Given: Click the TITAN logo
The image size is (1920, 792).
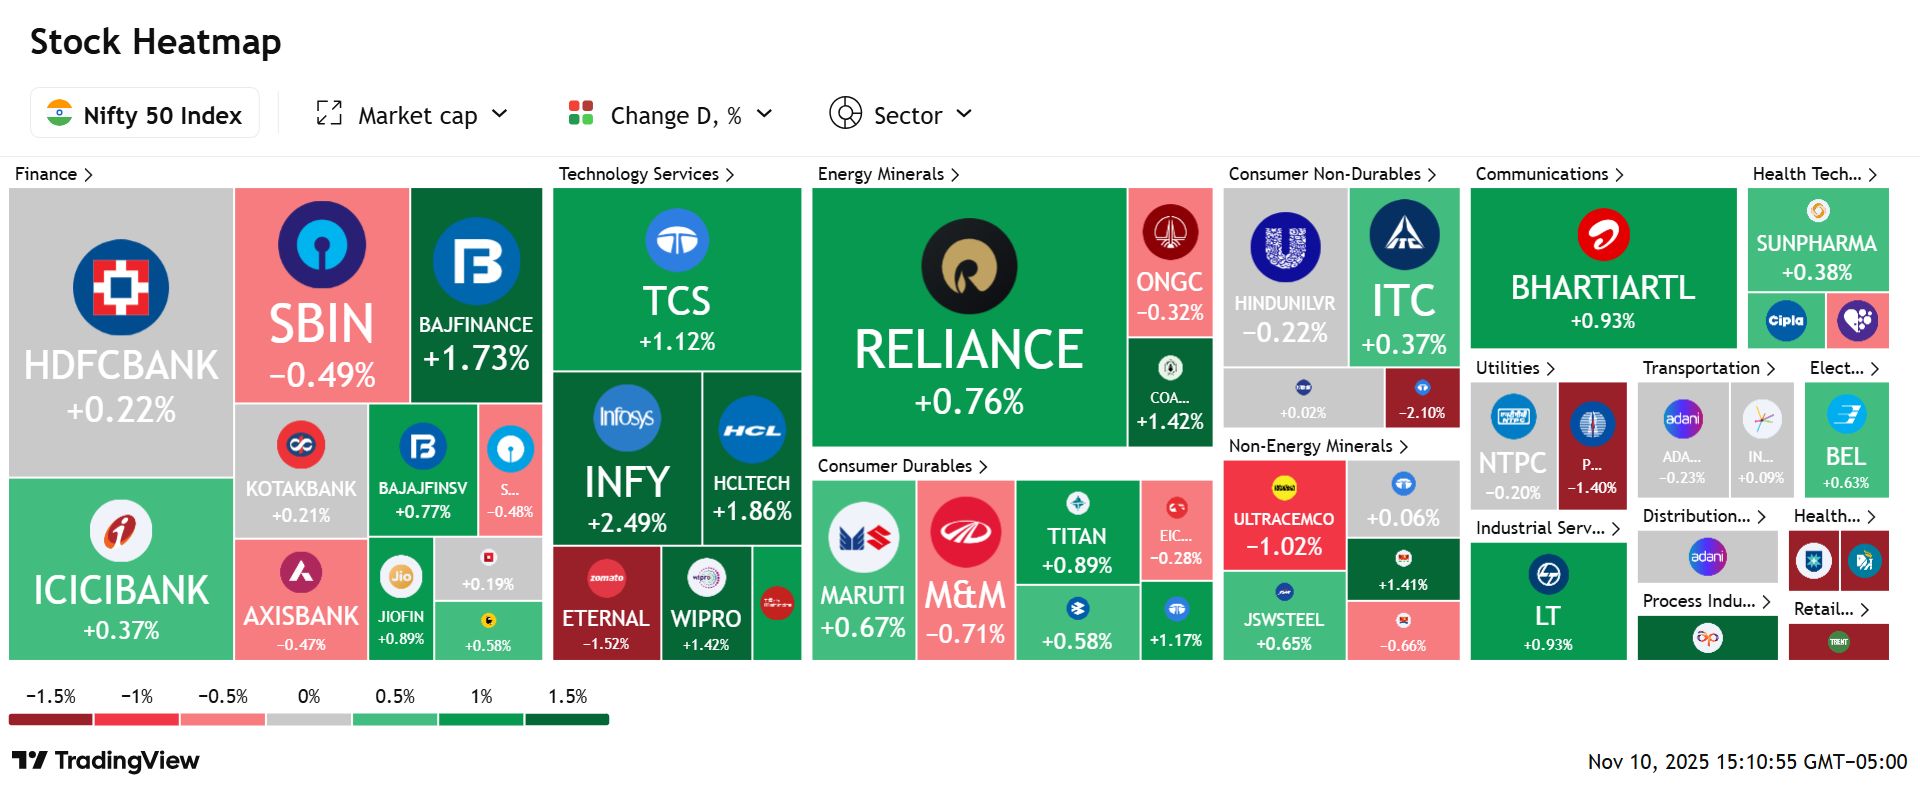Looking at the screenshot, I should click(x=1078, y=503).
